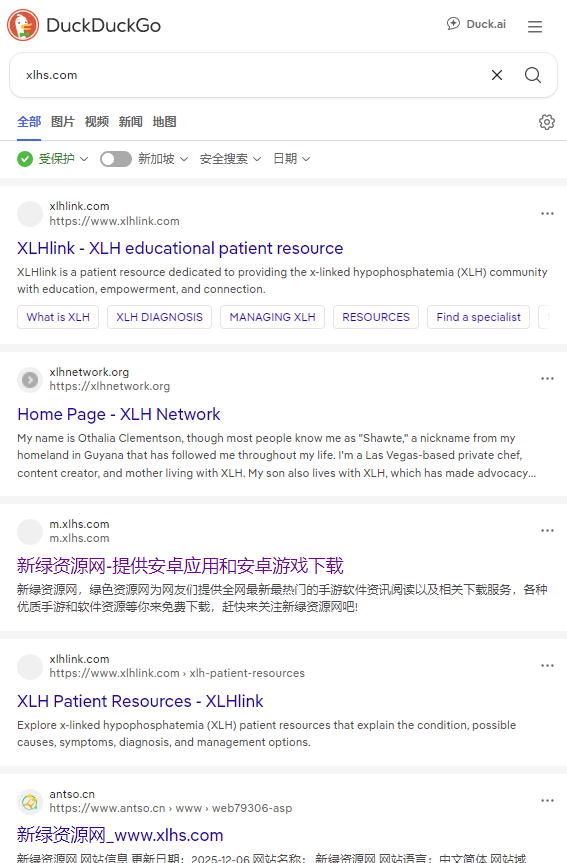Open the hamburger menu

[535, 26]
